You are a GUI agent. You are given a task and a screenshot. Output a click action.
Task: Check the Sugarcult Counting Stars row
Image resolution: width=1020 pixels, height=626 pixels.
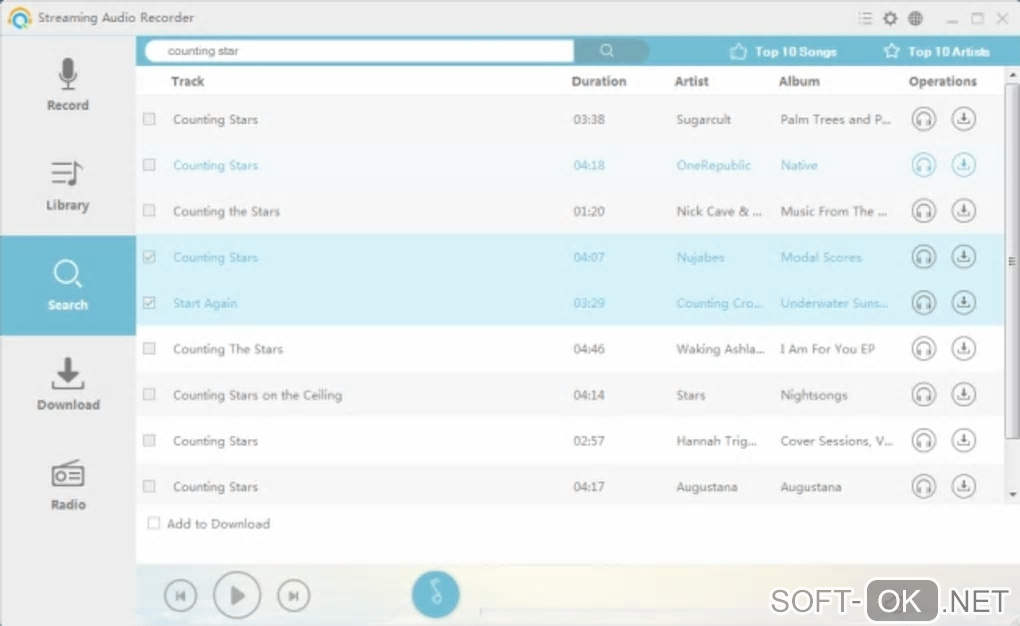(x=149, y=119)
